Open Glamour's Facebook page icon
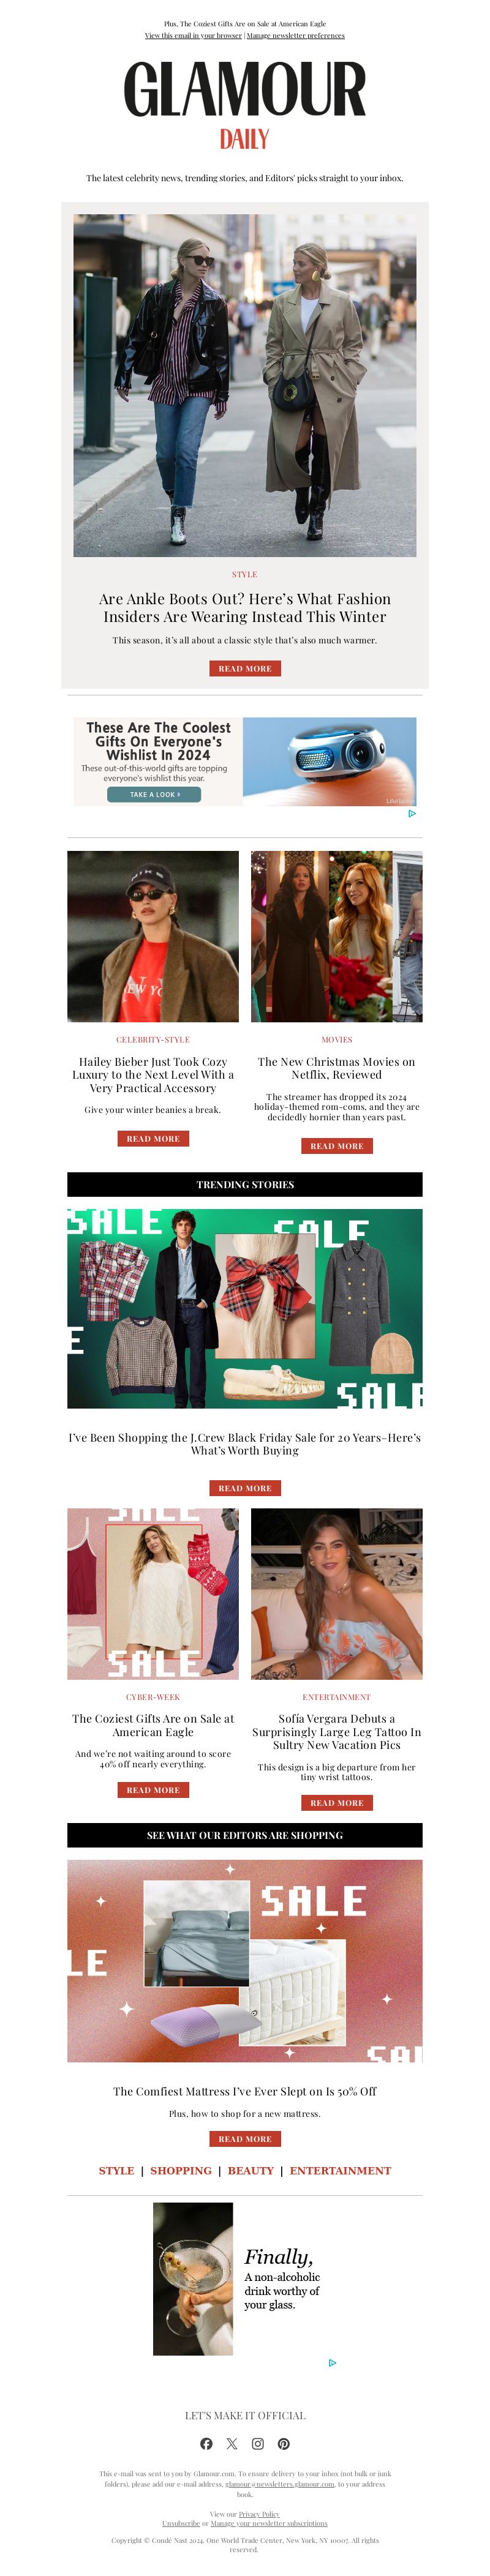490x2576 pixels. [206, 2443]
